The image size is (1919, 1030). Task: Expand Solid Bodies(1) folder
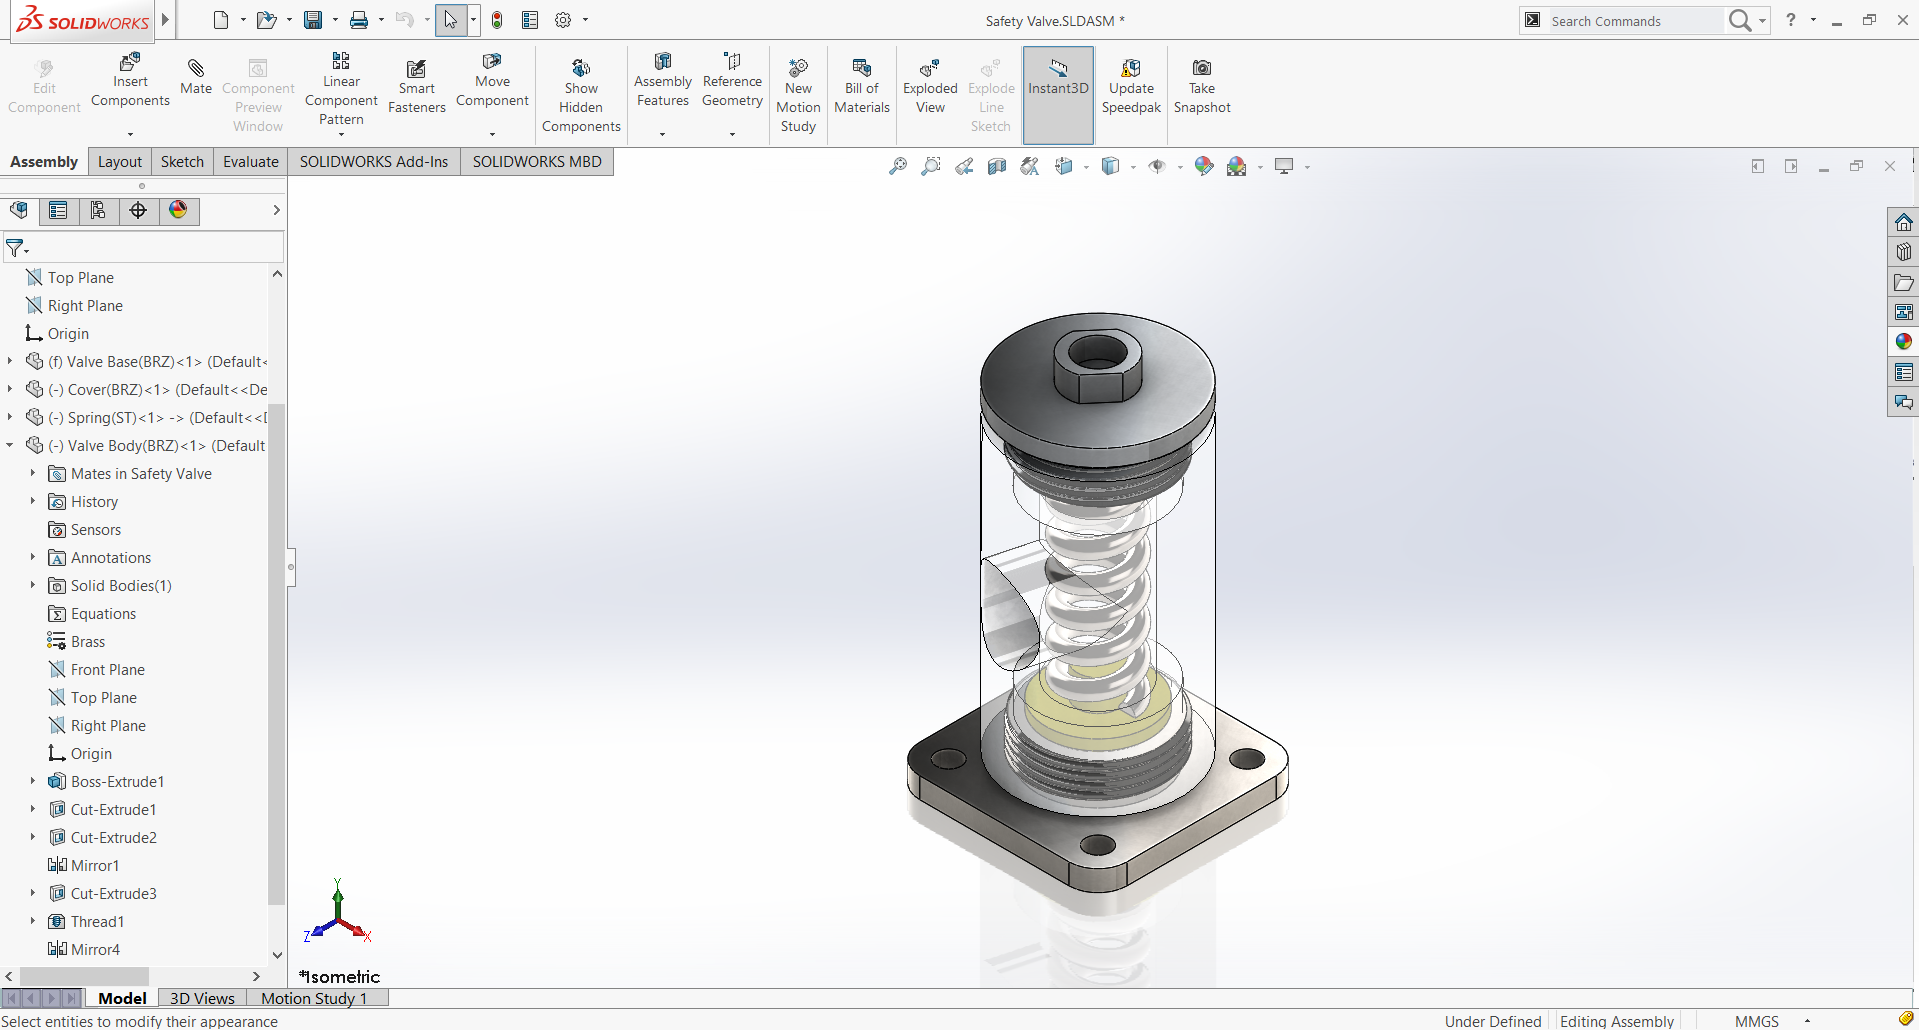[x=33, y=585]
